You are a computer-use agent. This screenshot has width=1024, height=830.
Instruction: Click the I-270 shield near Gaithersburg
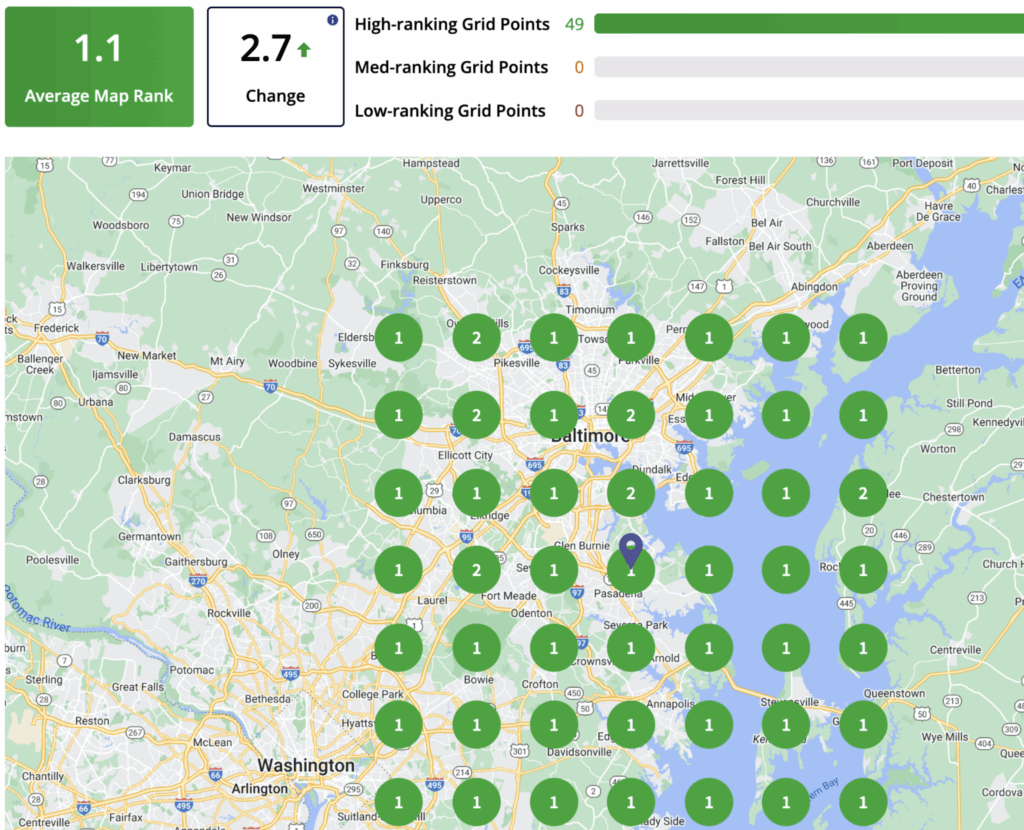(197, 579)
